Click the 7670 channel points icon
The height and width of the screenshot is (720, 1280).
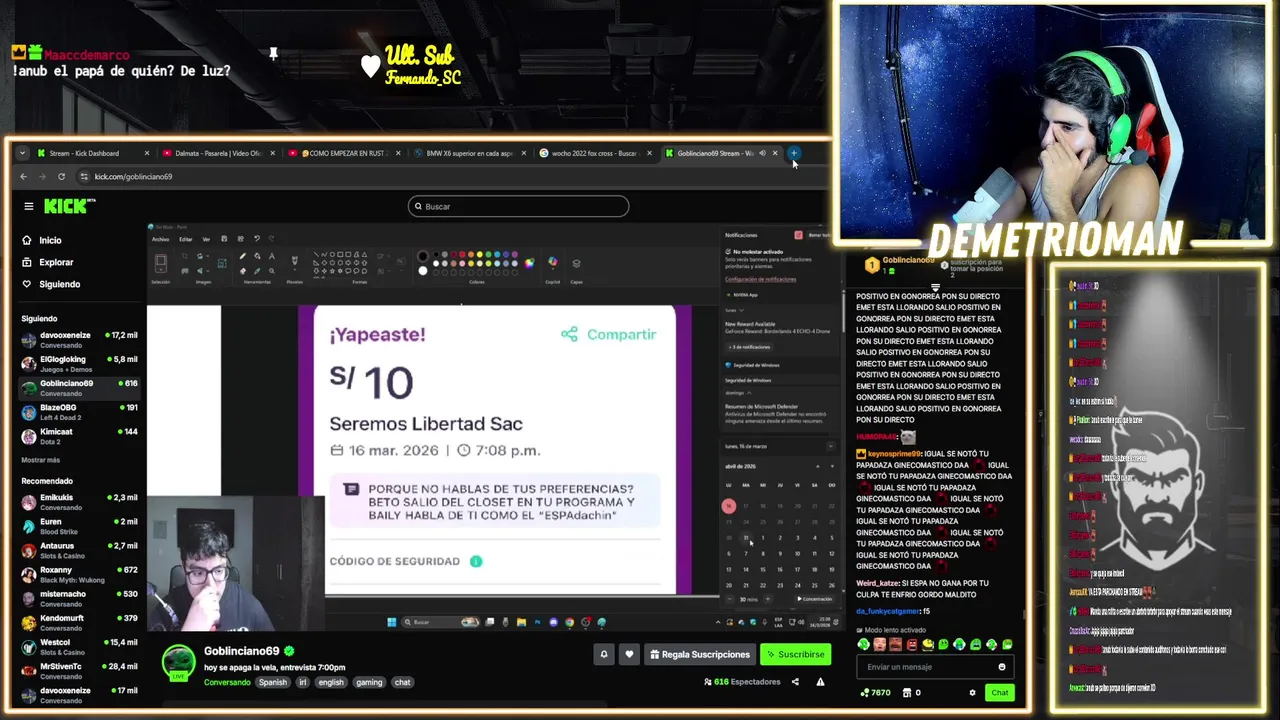(x=865, y=692)
